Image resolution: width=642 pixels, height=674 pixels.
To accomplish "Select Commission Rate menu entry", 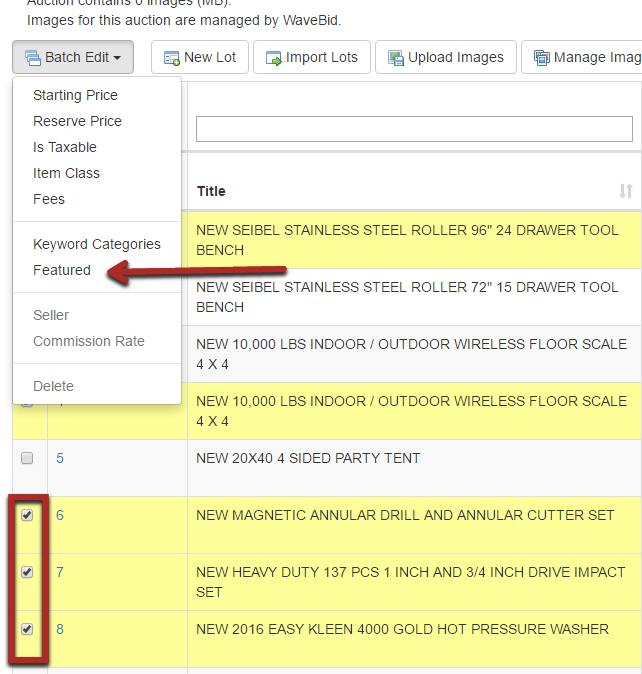I will pyautogui.click(x=89, y=341).
